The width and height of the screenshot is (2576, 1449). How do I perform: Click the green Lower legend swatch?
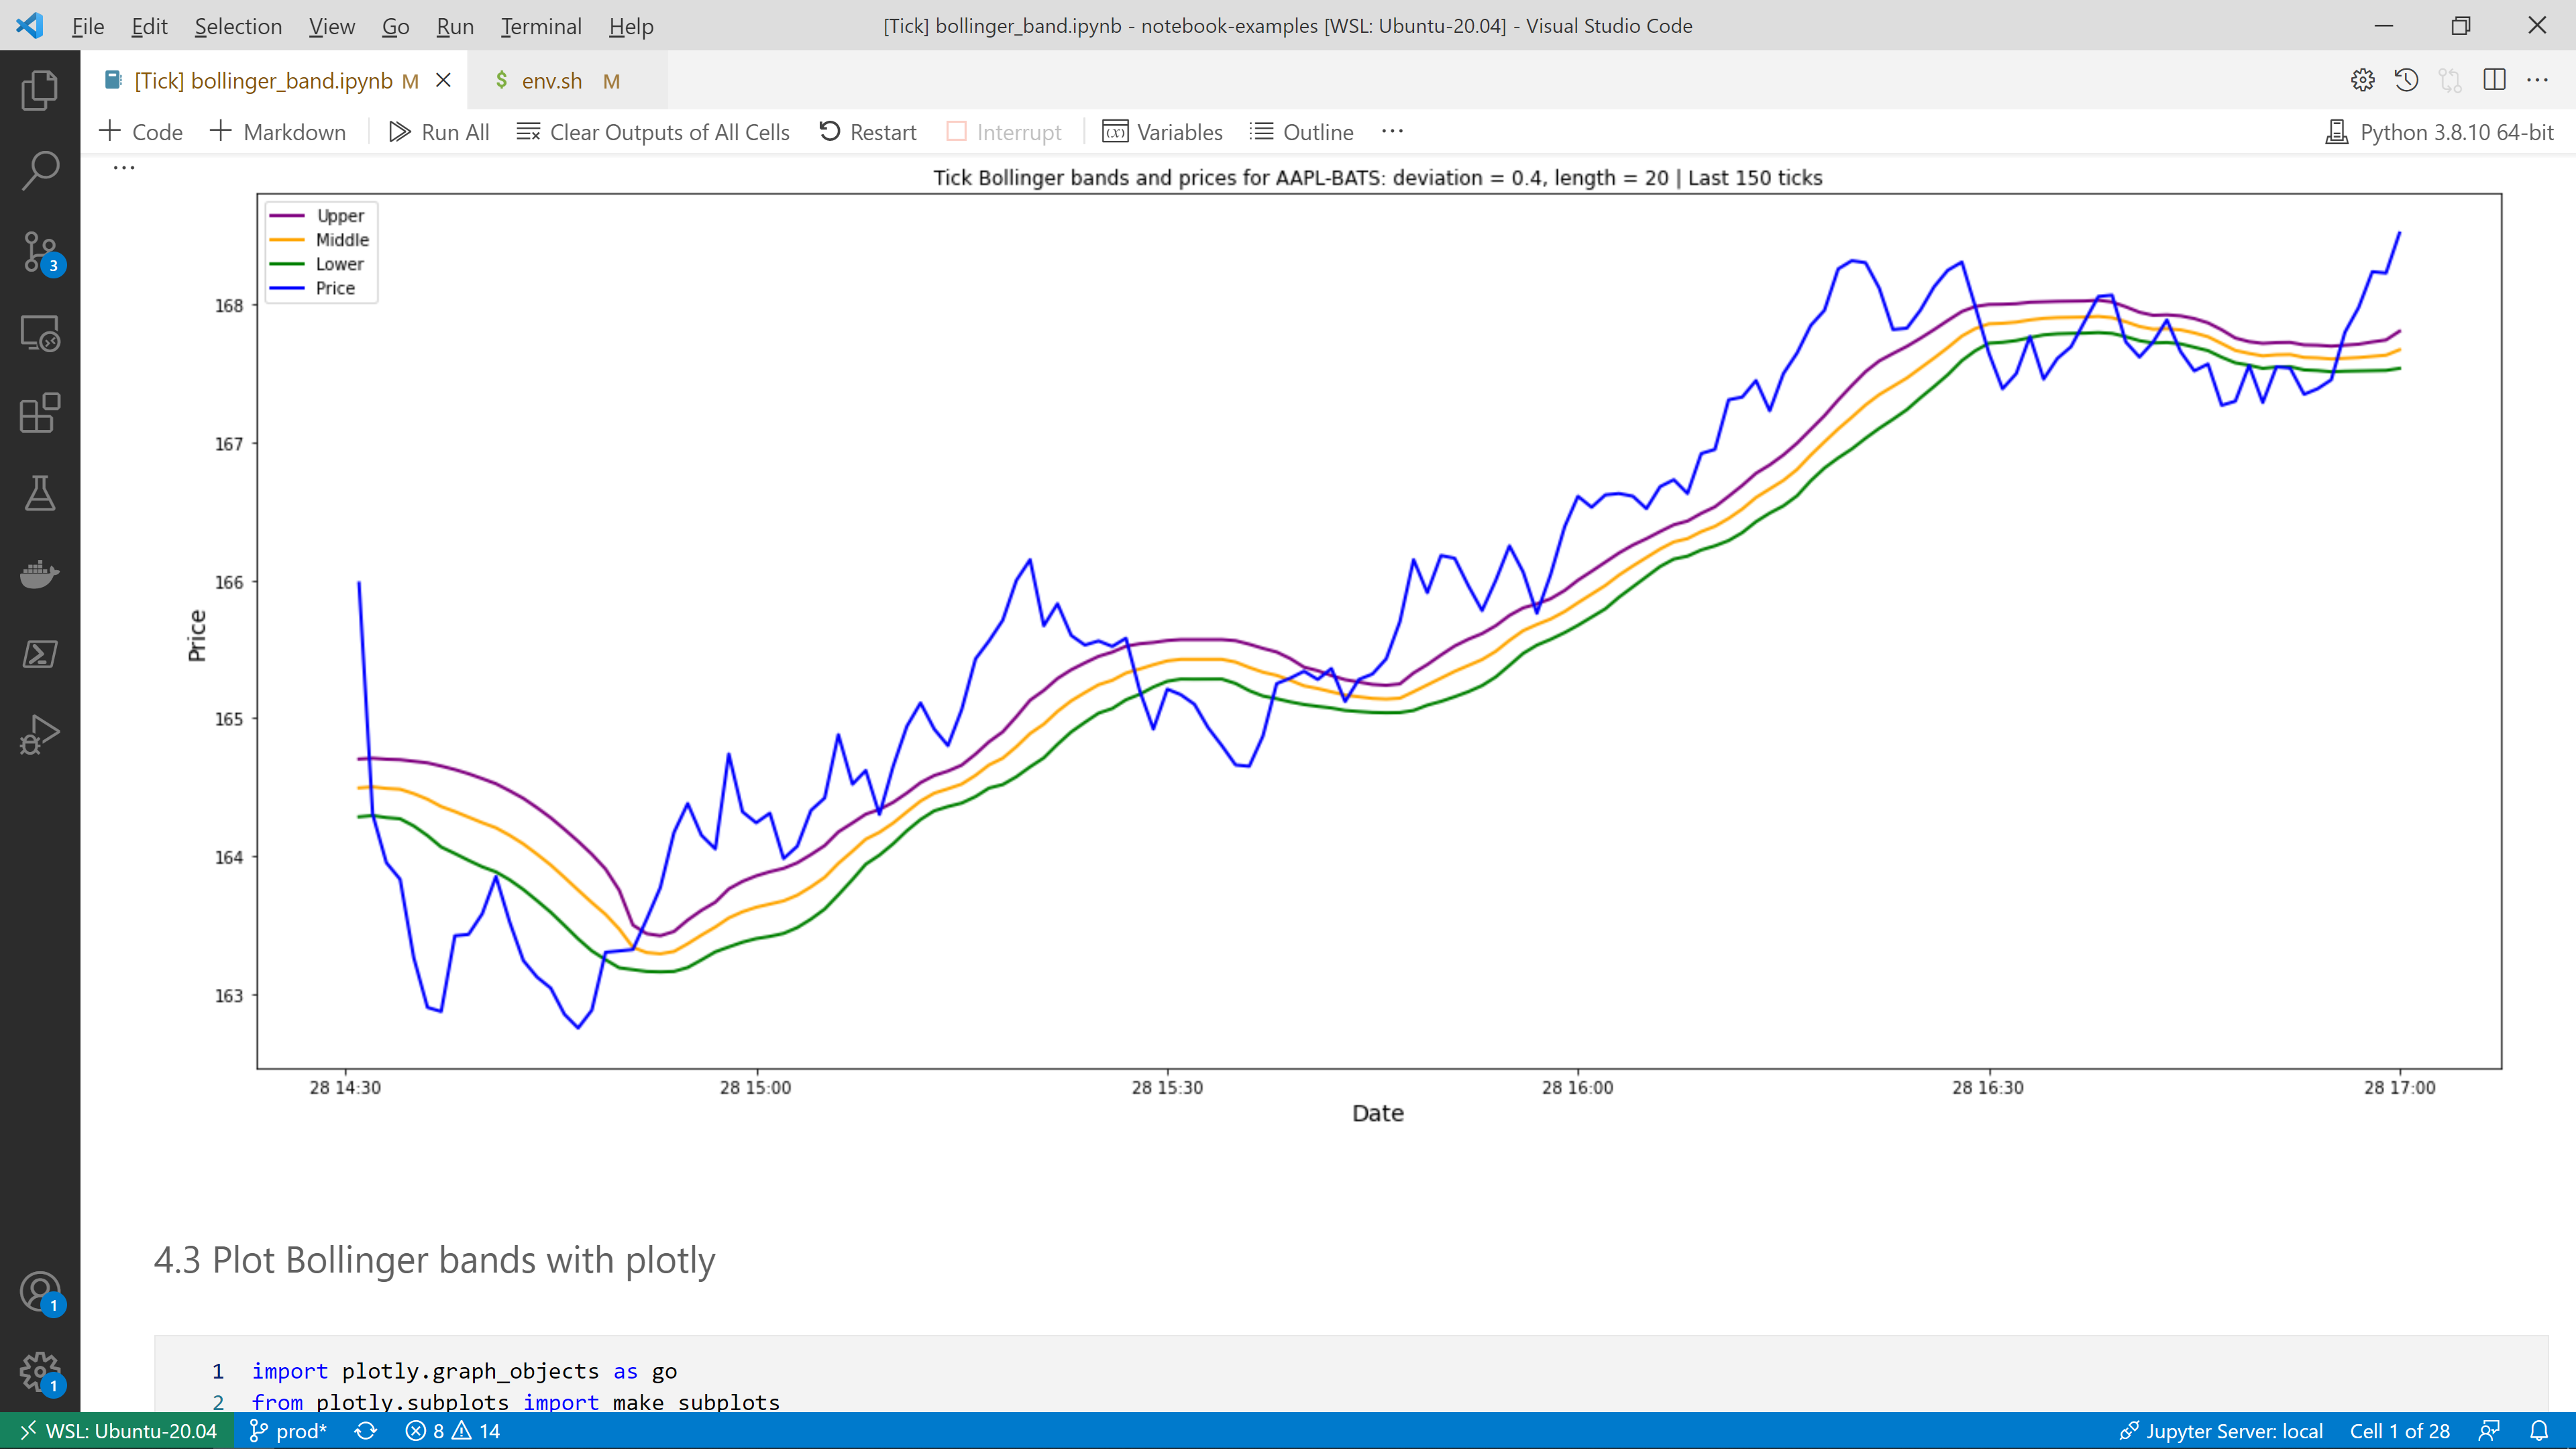click(x=287, y=264)
